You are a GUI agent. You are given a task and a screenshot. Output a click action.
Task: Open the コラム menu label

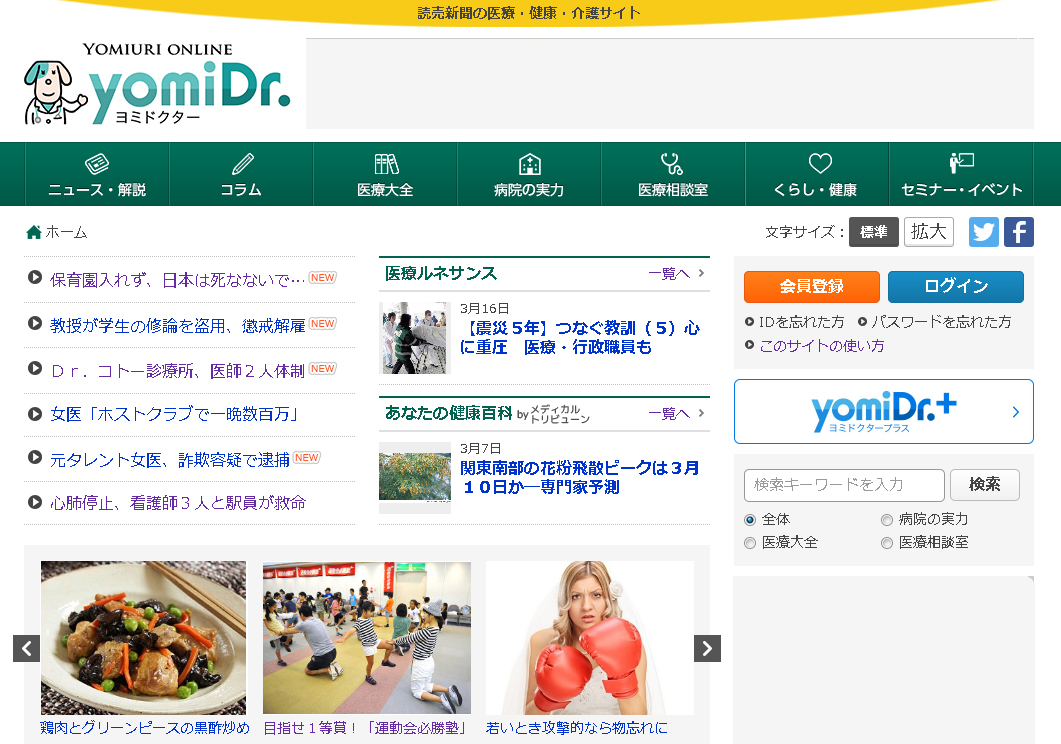[241, 190]
